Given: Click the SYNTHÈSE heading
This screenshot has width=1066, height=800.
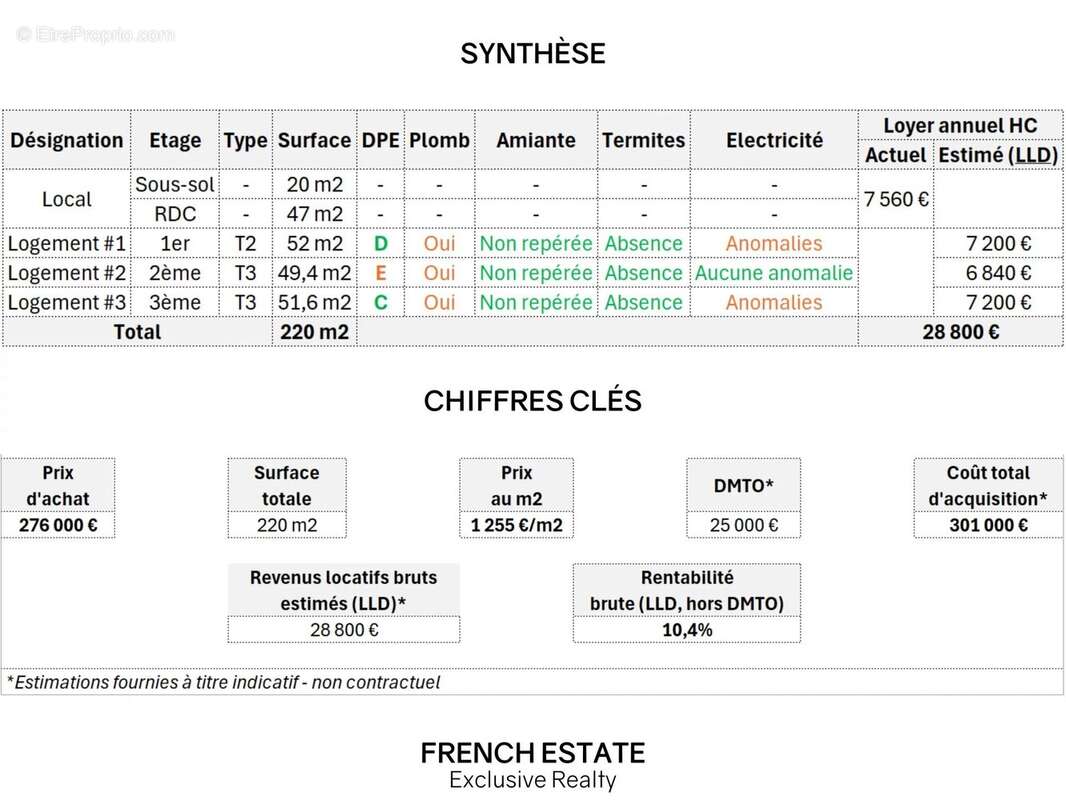Looking at the screenshot, I should 532,53.
